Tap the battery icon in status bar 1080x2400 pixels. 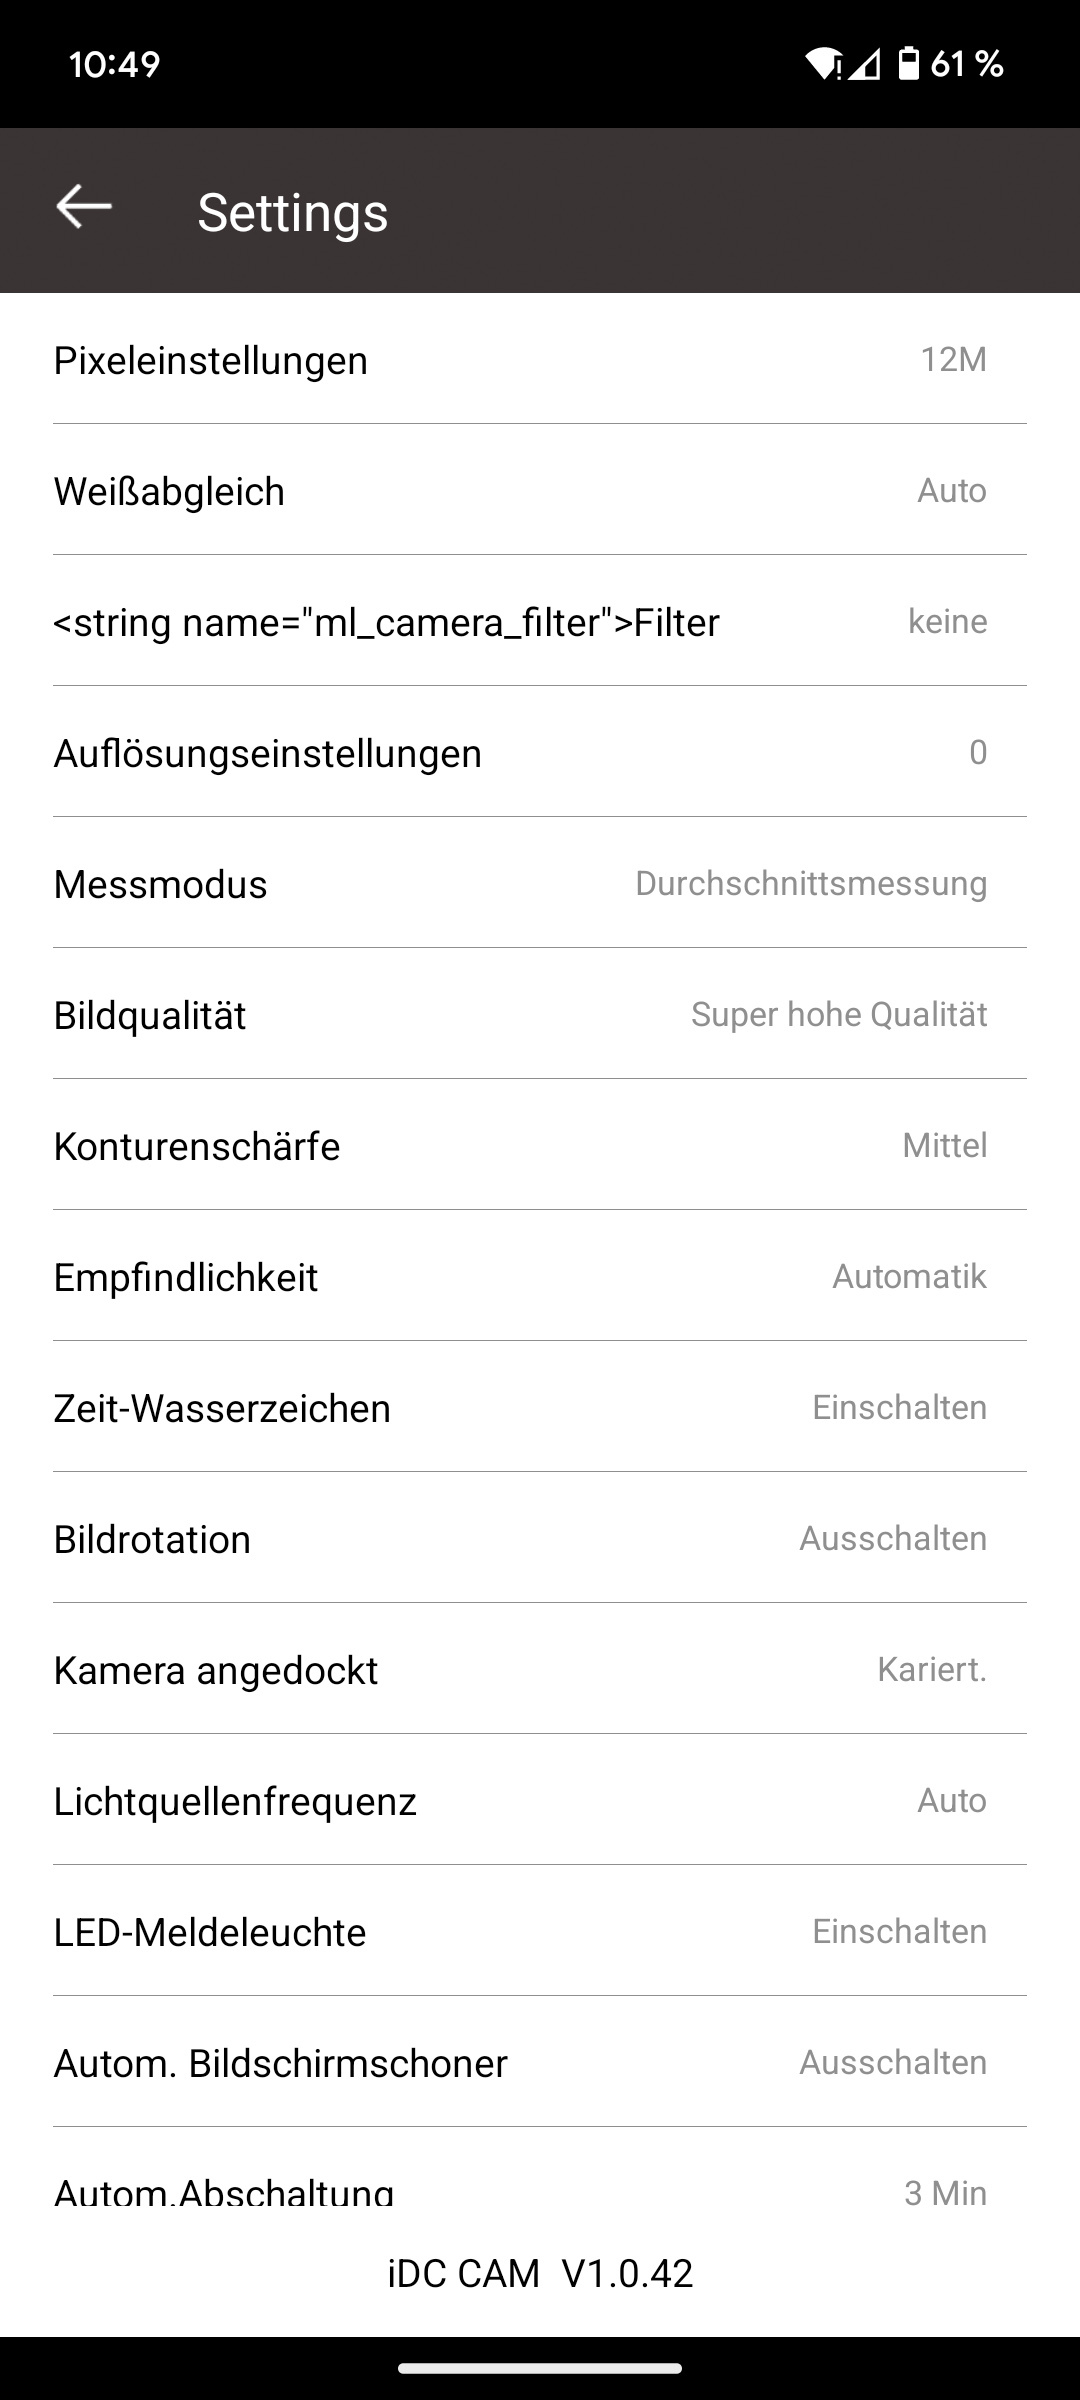point(908,64)
